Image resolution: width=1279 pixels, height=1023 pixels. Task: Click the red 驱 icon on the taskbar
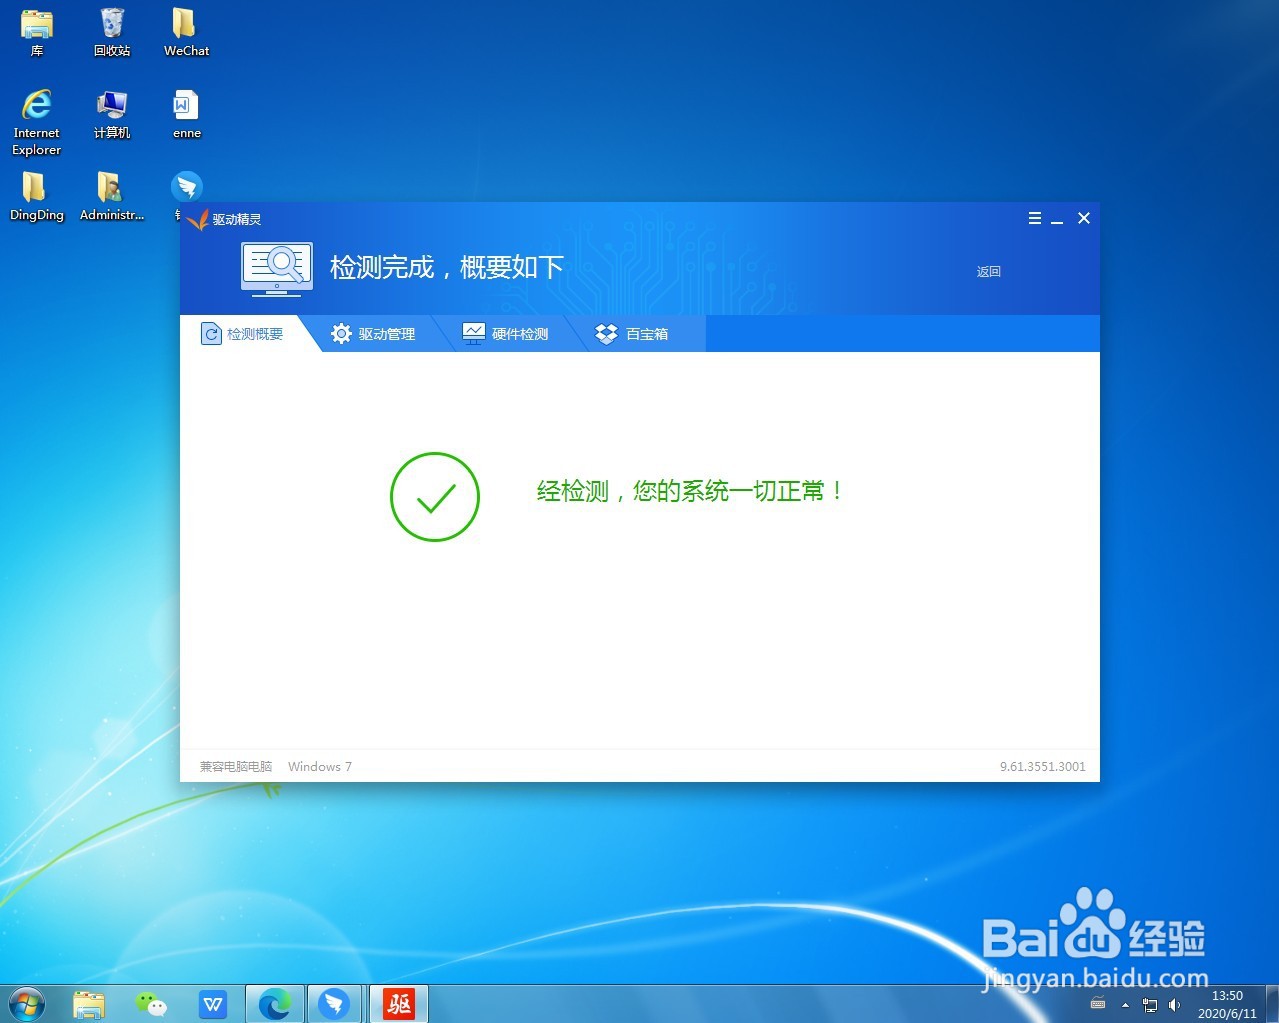click(x=398, y=1003)
